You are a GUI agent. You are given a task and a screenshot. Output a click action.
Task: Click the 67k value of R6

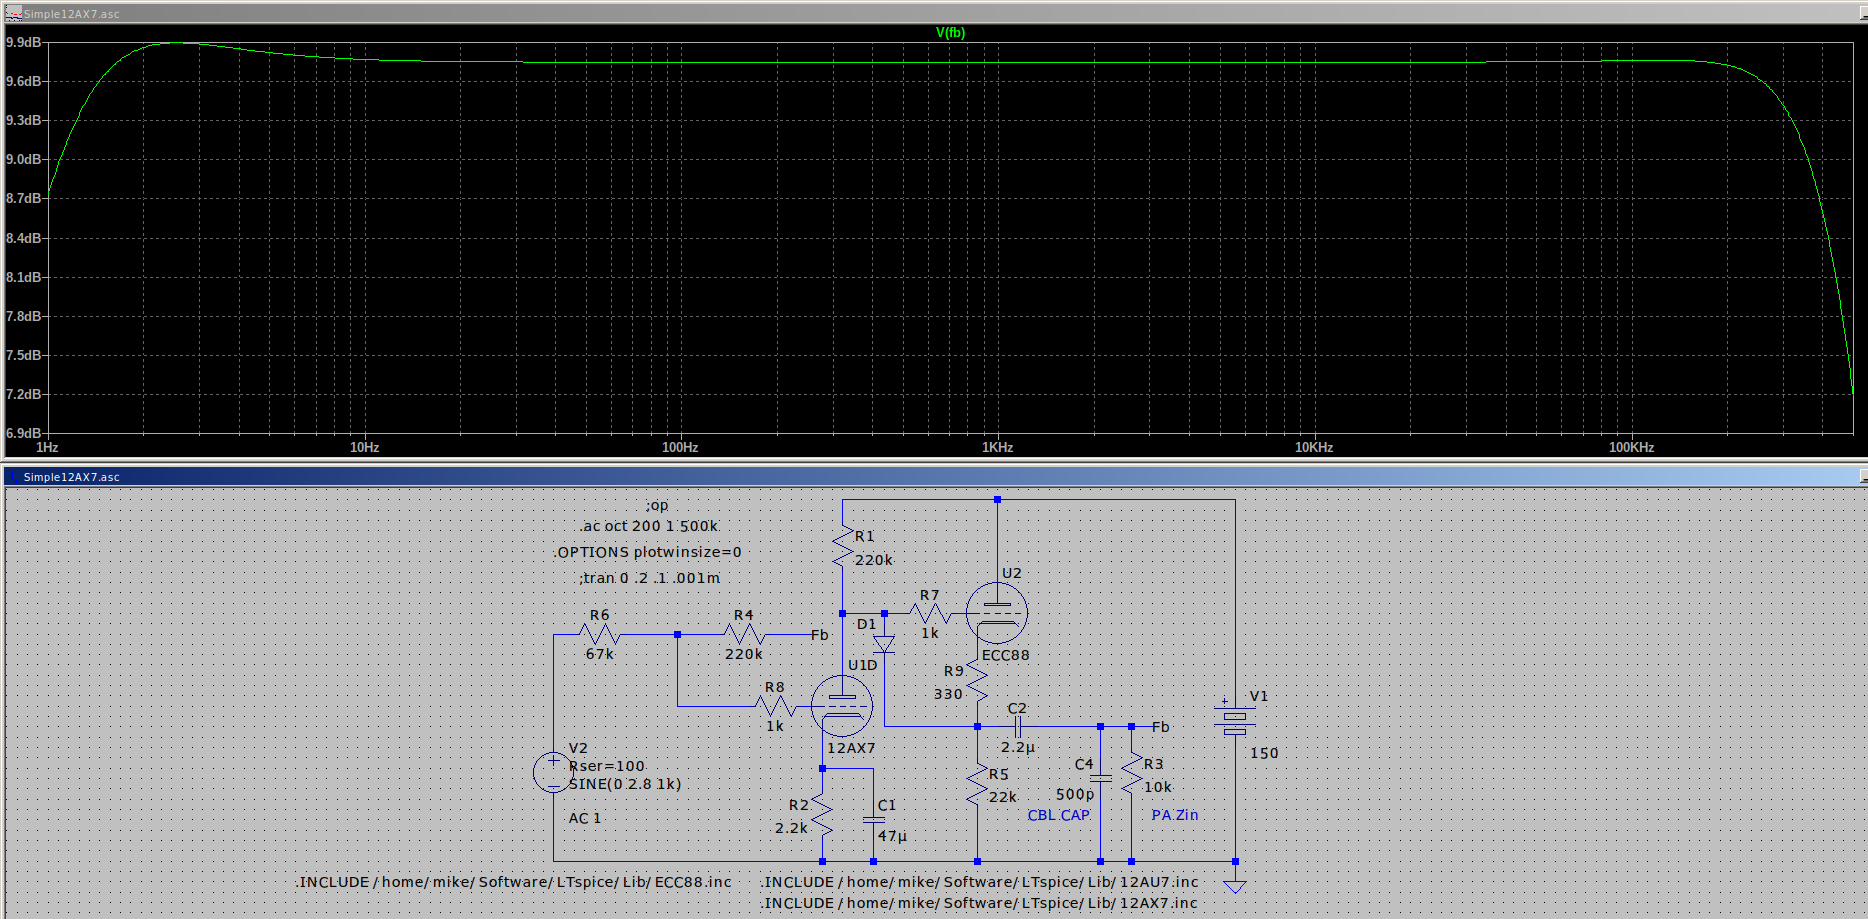pyautogui.click(x=600, y=654)
